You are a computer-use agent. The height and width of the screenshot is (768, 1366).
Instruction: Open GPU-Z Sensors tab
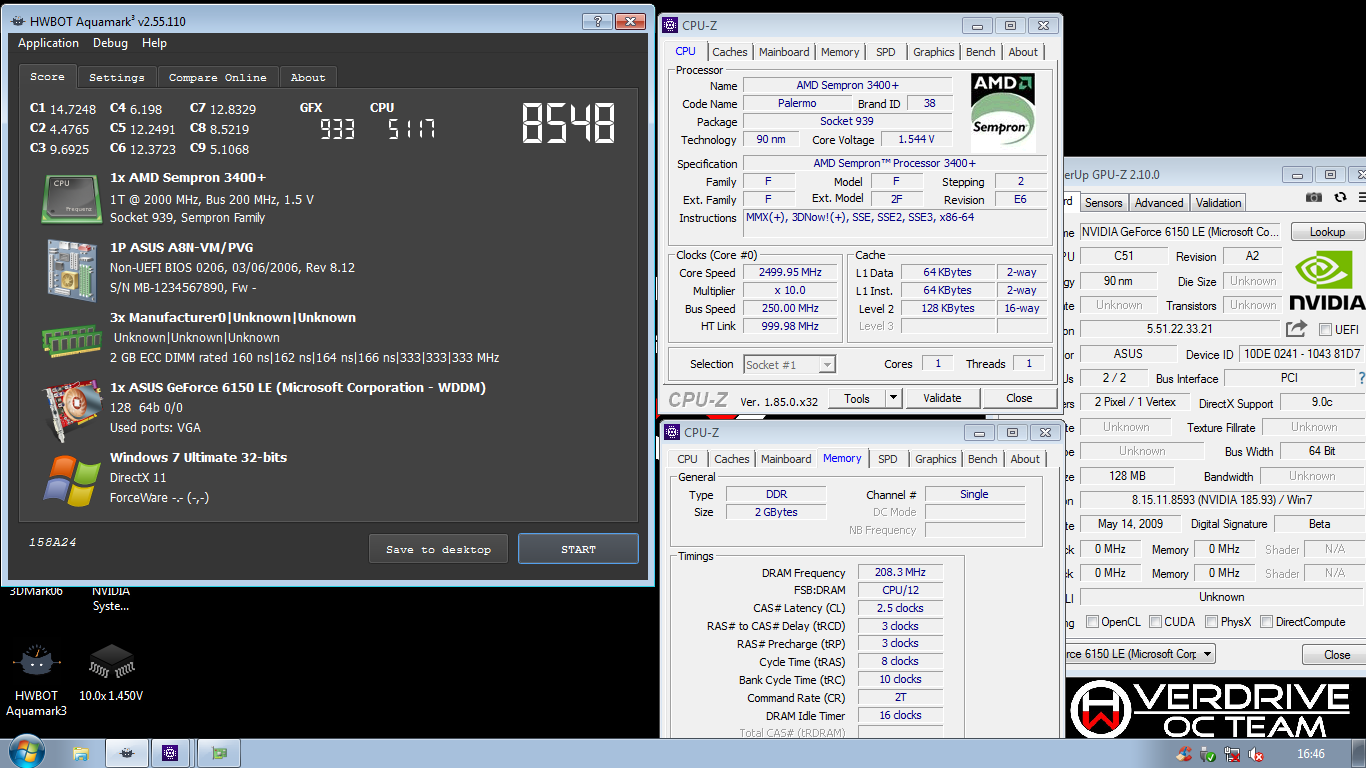(x=1104, y=203)
